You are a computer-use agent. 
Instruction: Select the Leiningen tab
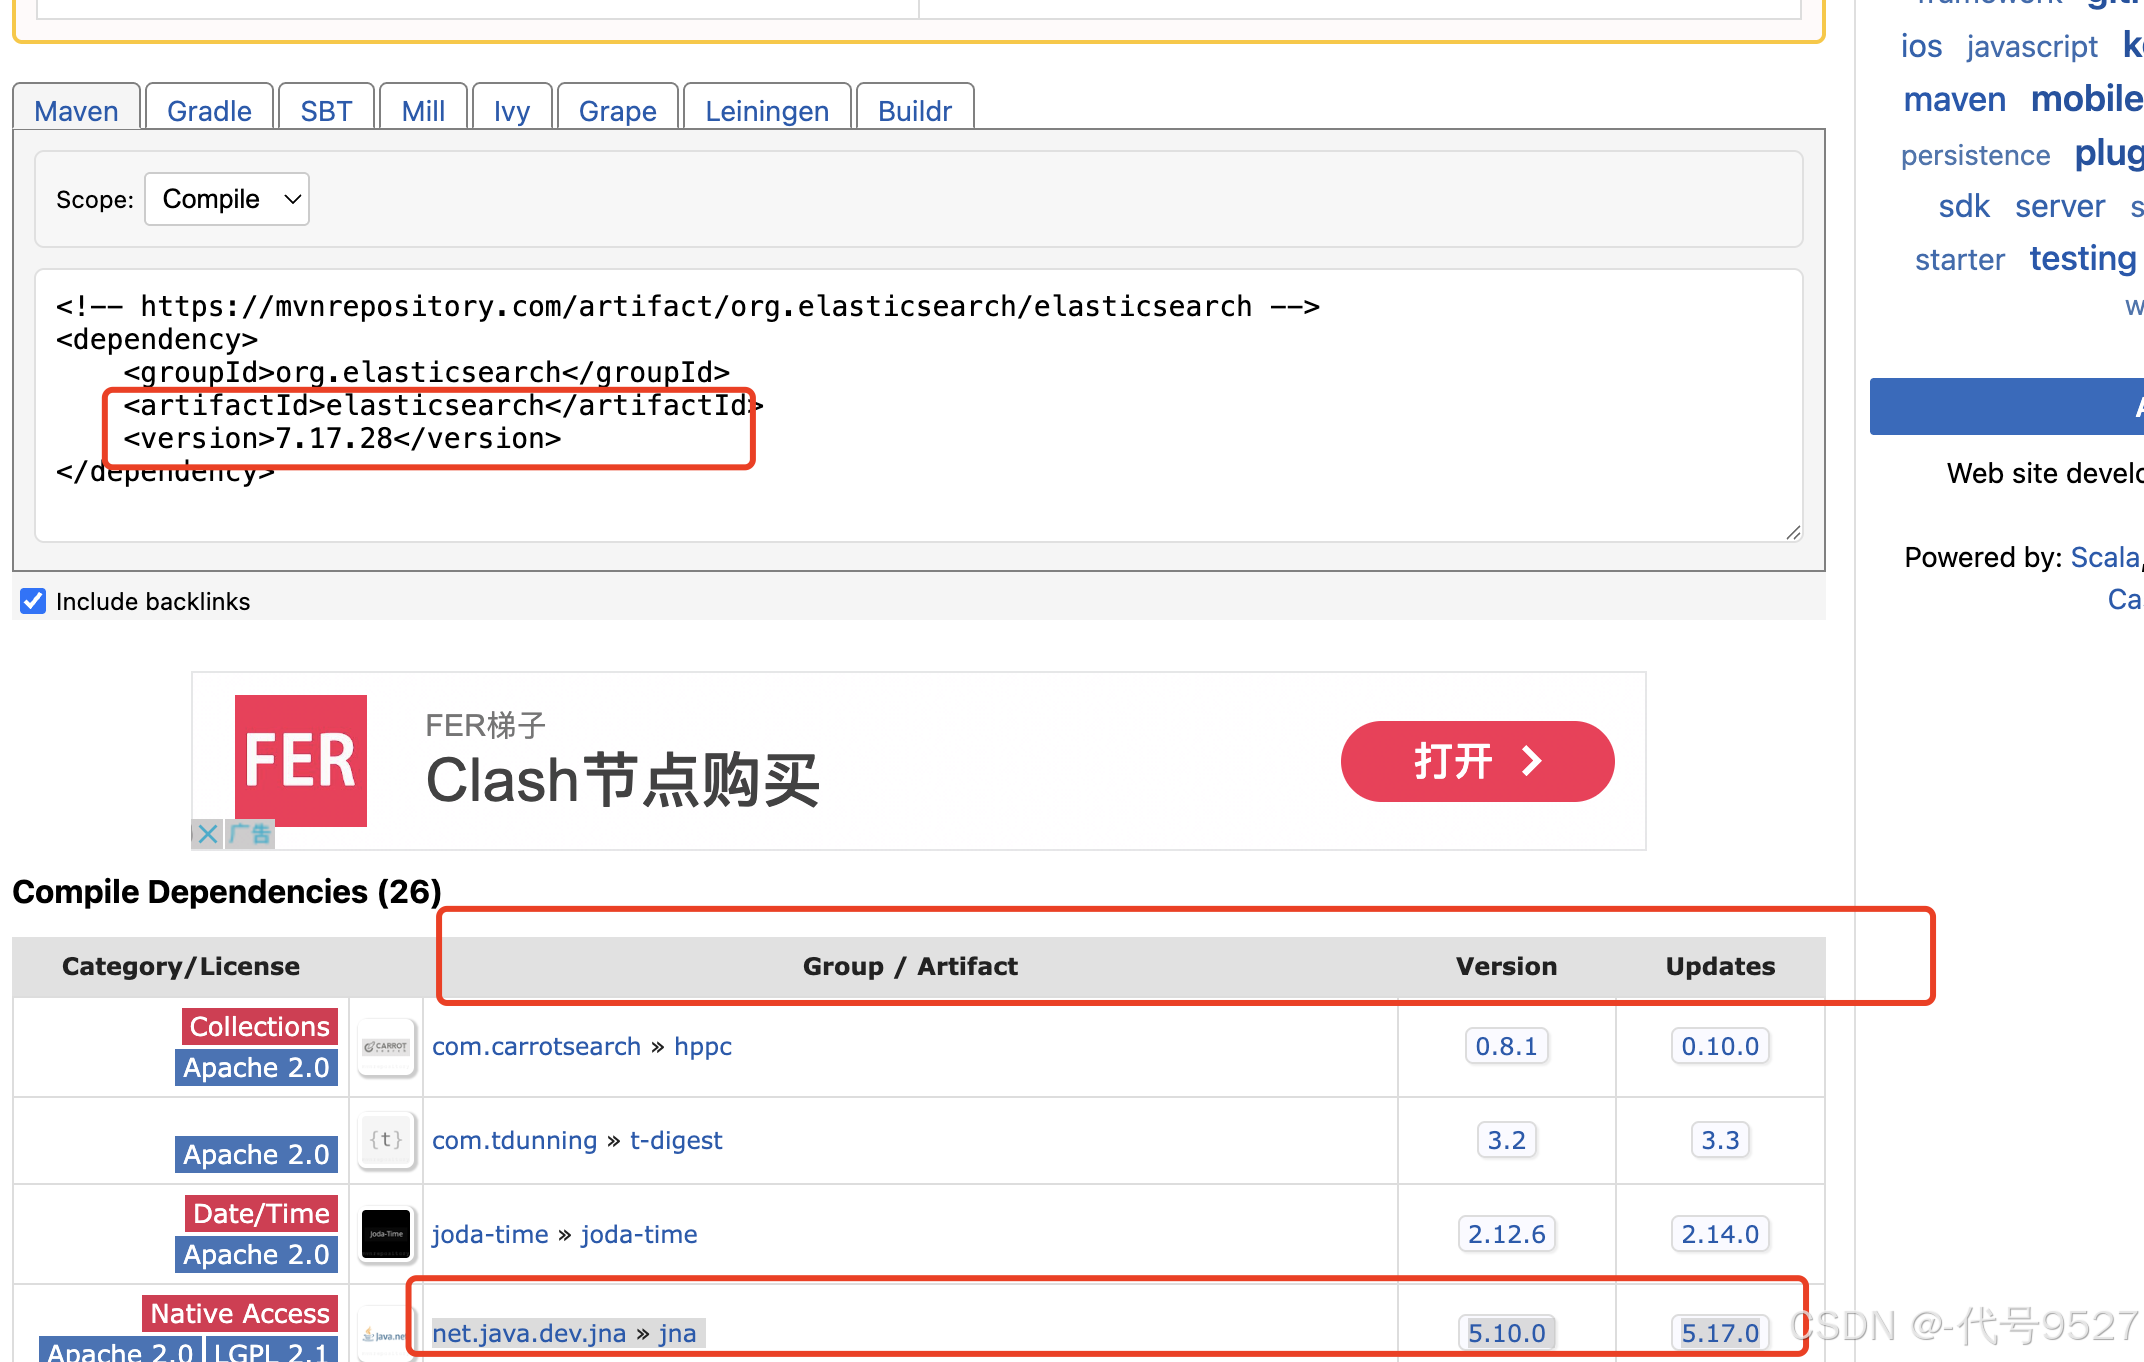766,111
